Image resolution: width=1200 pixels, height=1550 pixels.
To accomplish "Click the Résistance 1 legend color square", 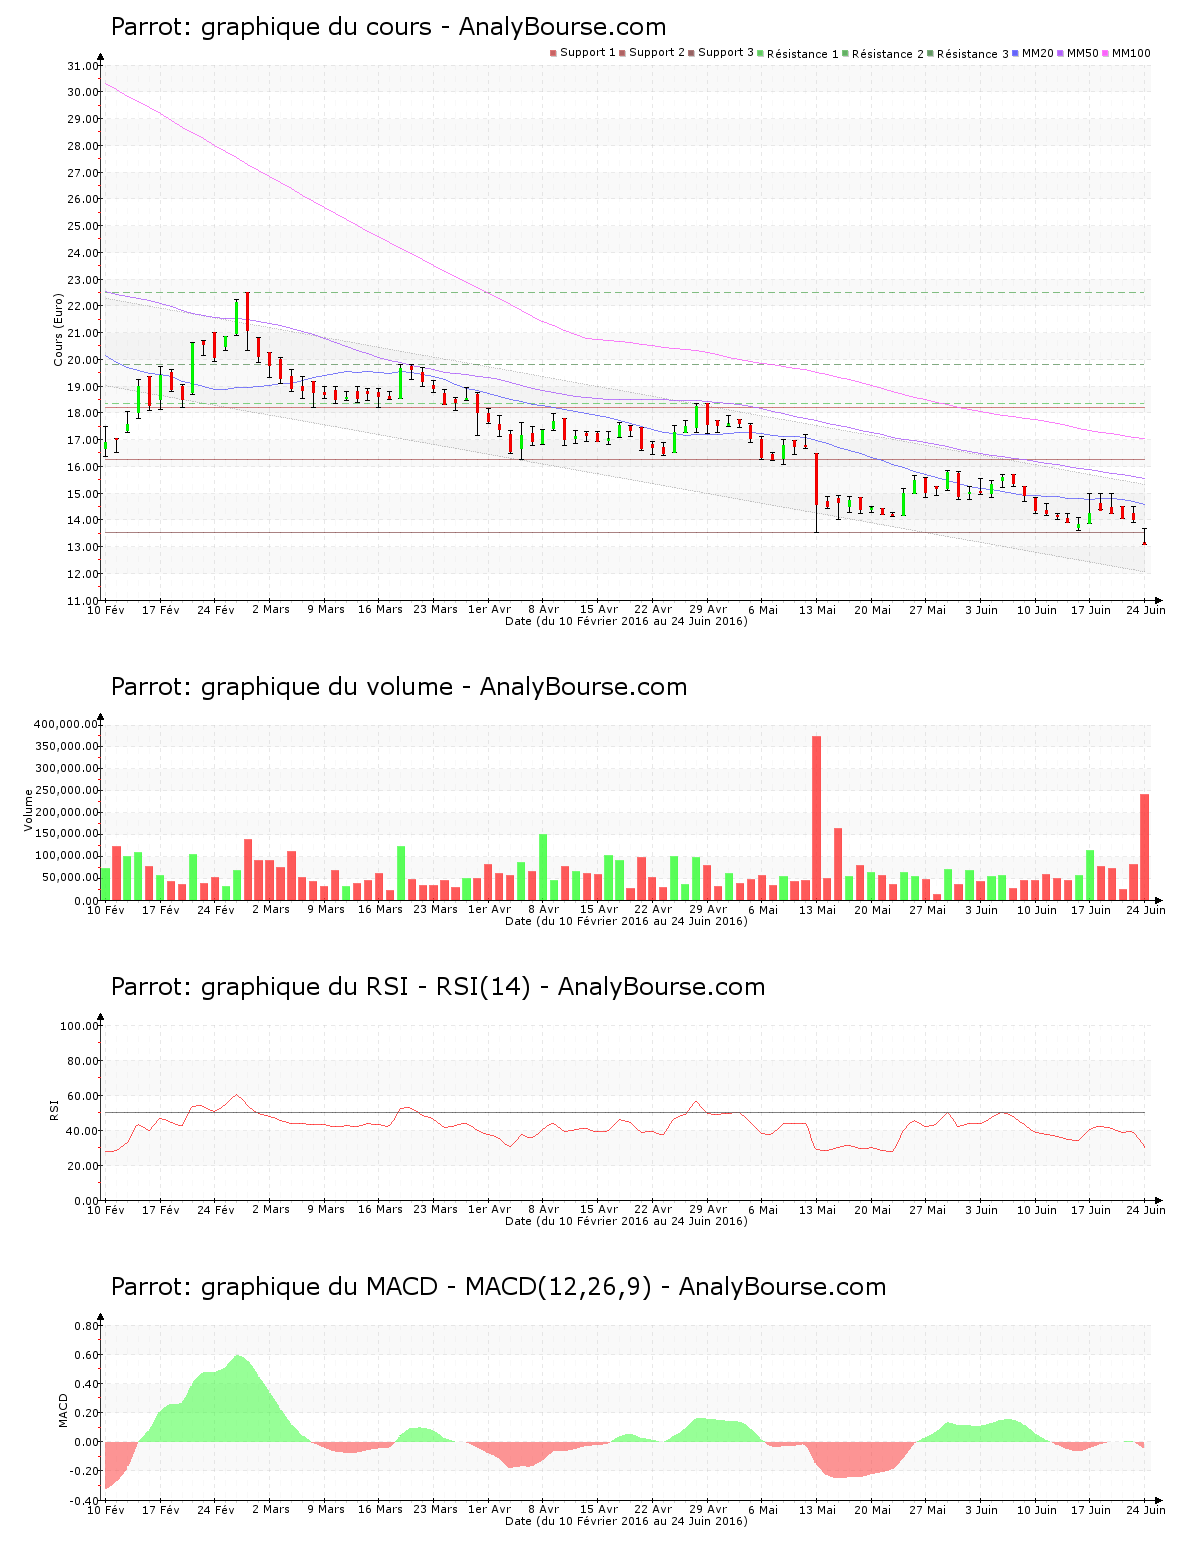I will pyautogui.click(x=761, y=53).
